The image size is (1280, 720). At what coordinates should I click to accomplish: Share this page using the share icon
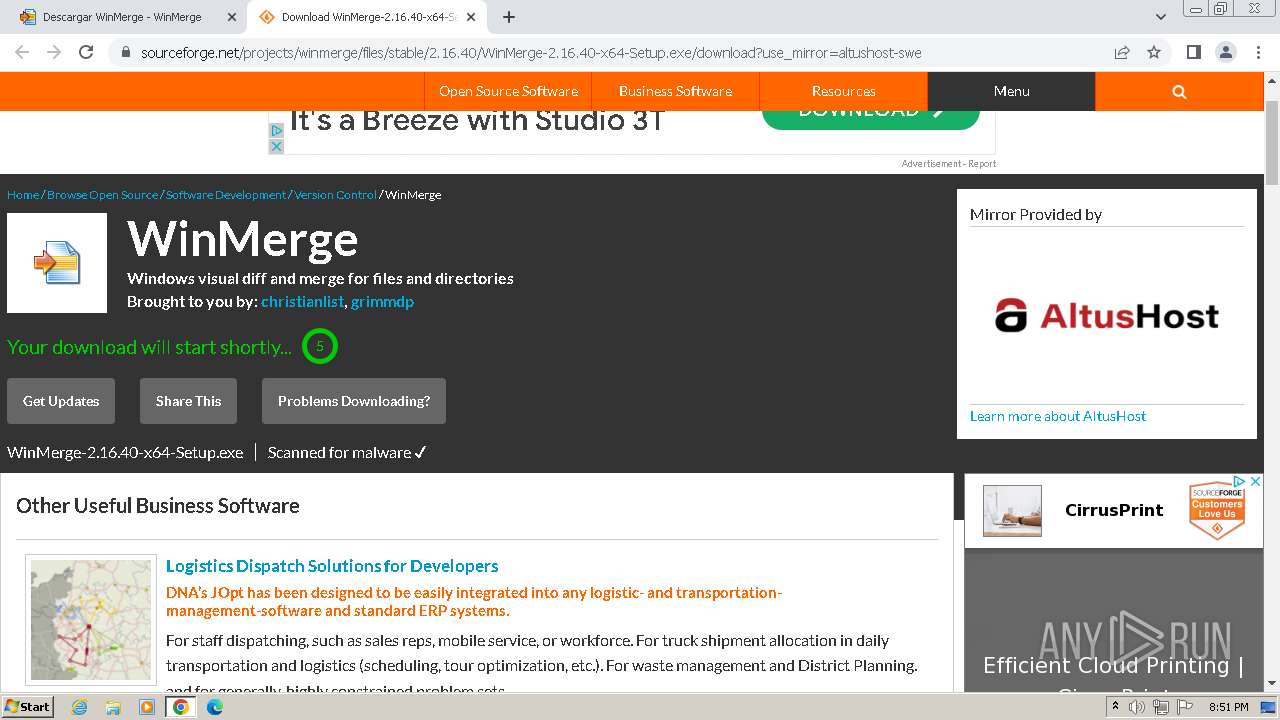tap(1122, 52)
